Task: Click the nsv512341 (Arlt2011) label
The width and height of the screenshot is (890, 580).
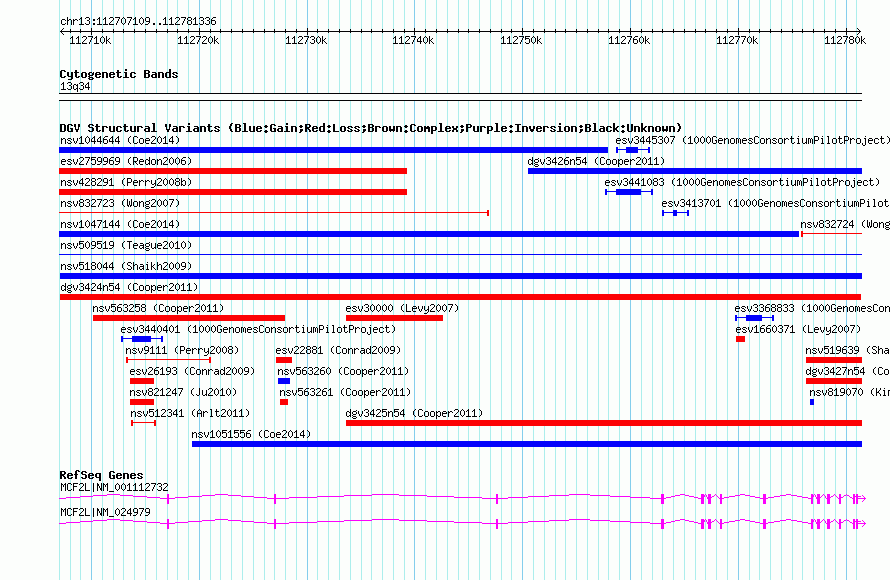Action: [x=190, y=413]
